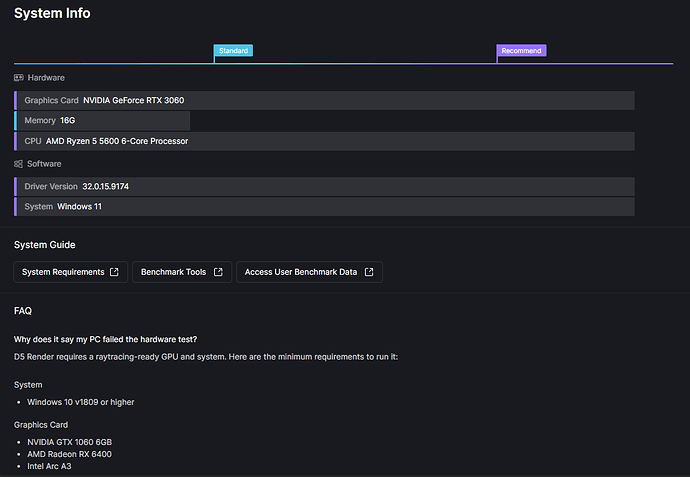Click the Windows 10 v1809 or higher requirement
The image size is (690, 477).
coord(80,402)
